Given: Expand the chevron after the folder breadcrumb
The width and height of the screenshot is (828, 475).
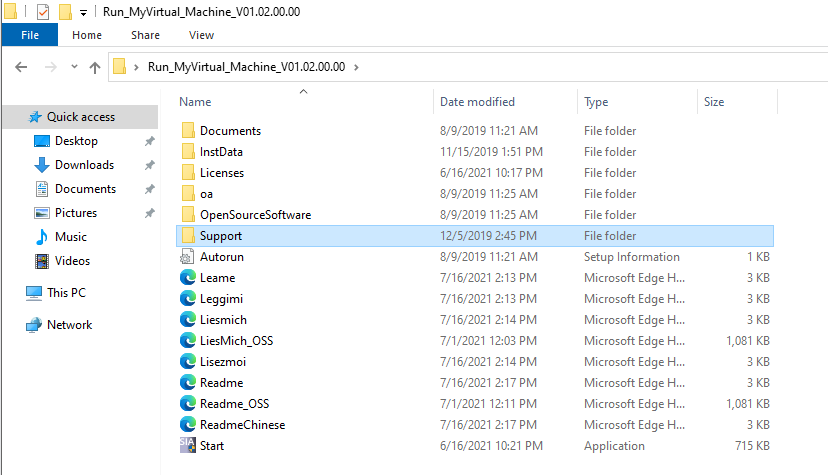Looking at the screenshot, I should (356, 67).
